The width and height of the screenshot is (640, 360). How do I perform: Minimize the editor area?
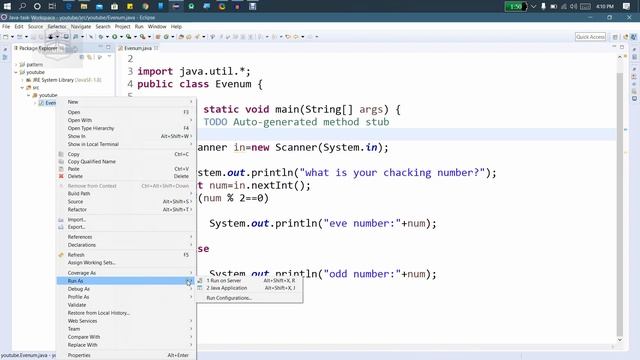point(614,47)
